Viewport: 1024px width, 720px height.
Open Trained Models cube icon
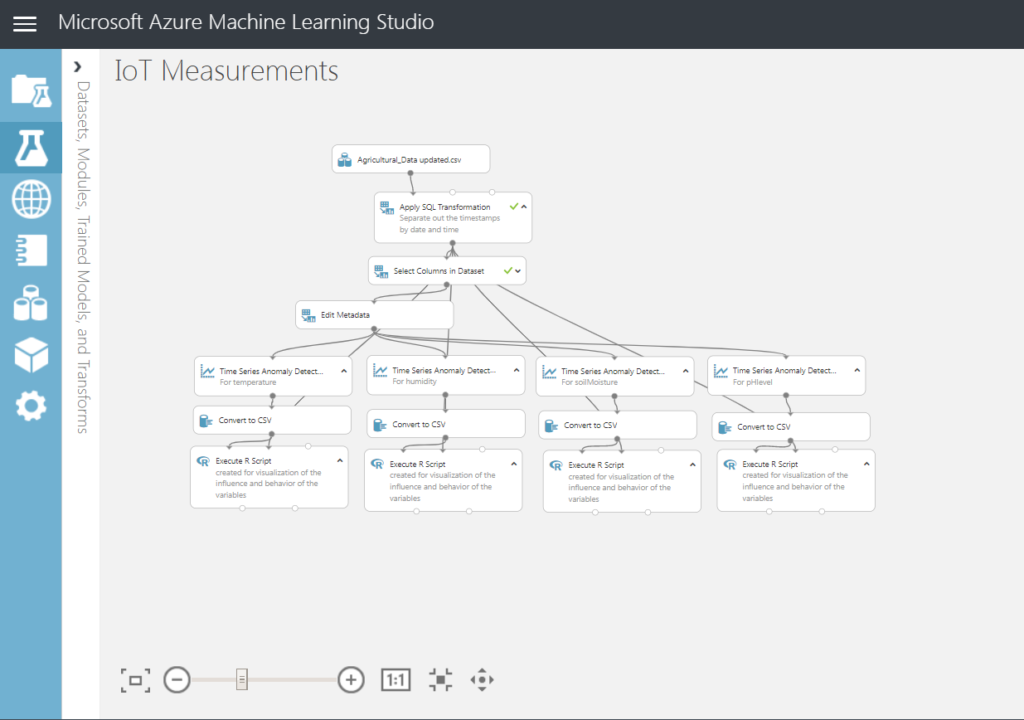pyautogui.click(x=30, y=354)
